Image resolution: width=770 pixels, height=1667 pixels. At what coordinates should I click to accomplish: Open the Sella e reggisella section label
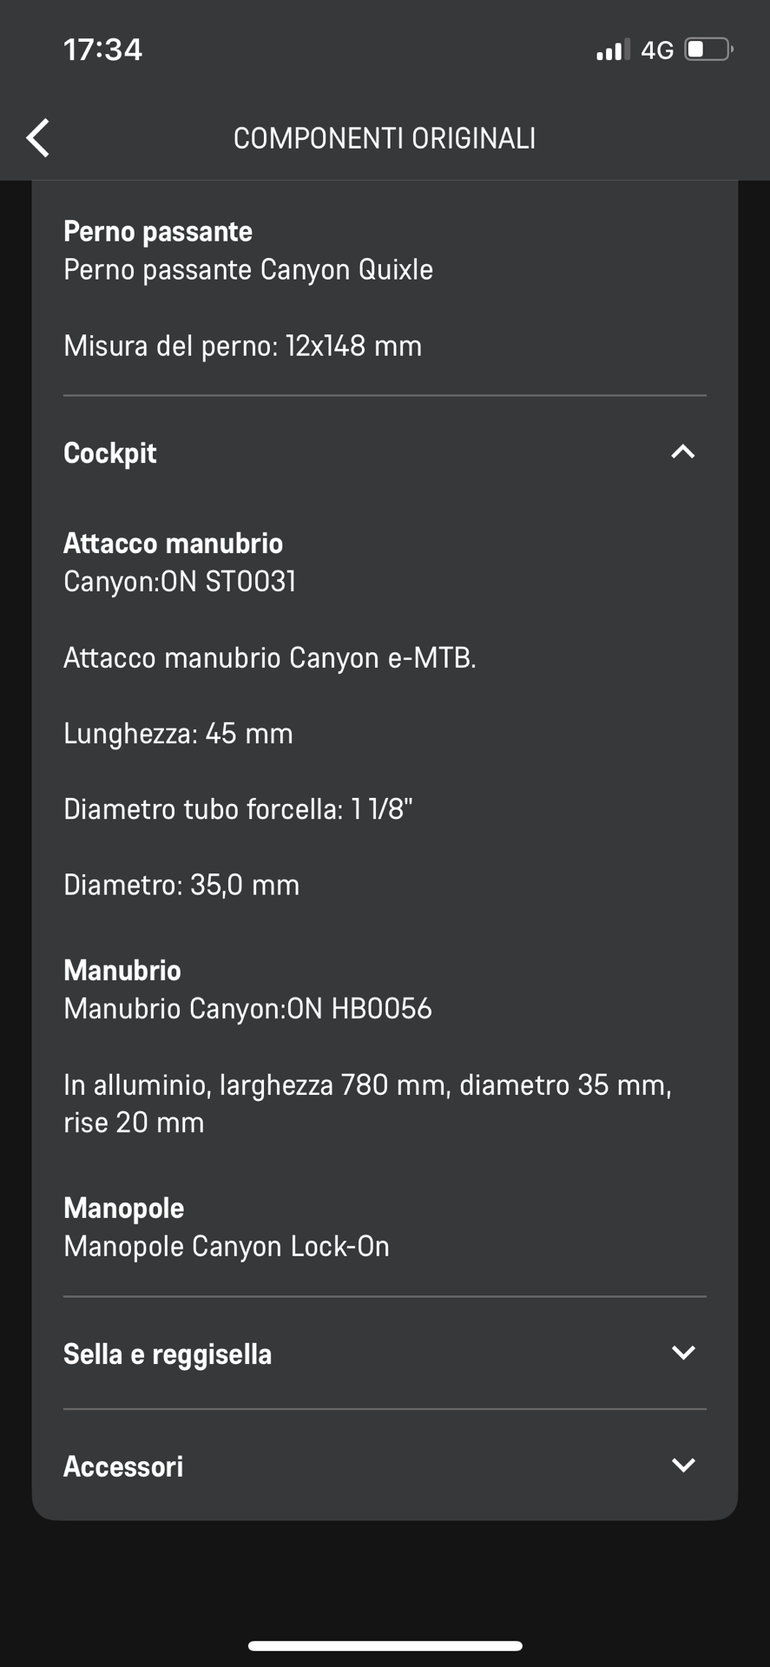(167, 1354)
